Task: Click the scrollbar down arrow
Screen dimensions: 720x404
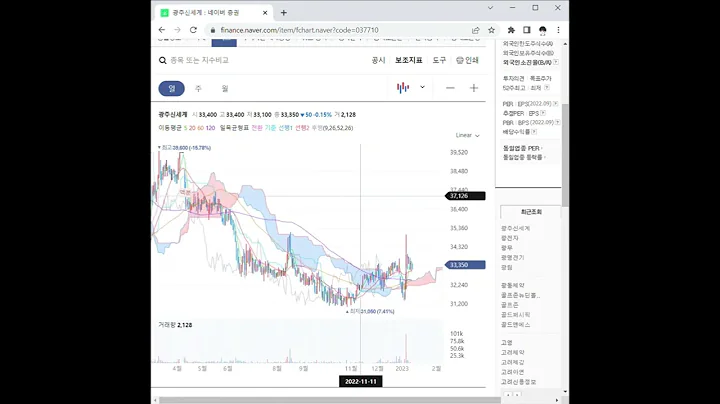Action: coord(565,392)
